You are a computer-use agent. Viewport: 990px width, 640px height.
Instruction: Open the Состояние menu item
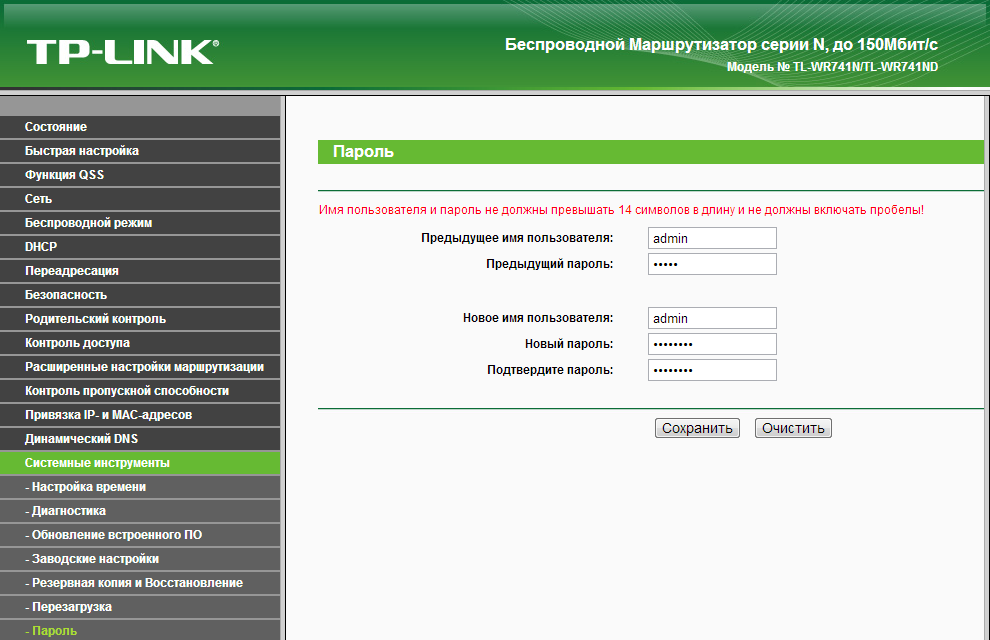pos(140,127)
